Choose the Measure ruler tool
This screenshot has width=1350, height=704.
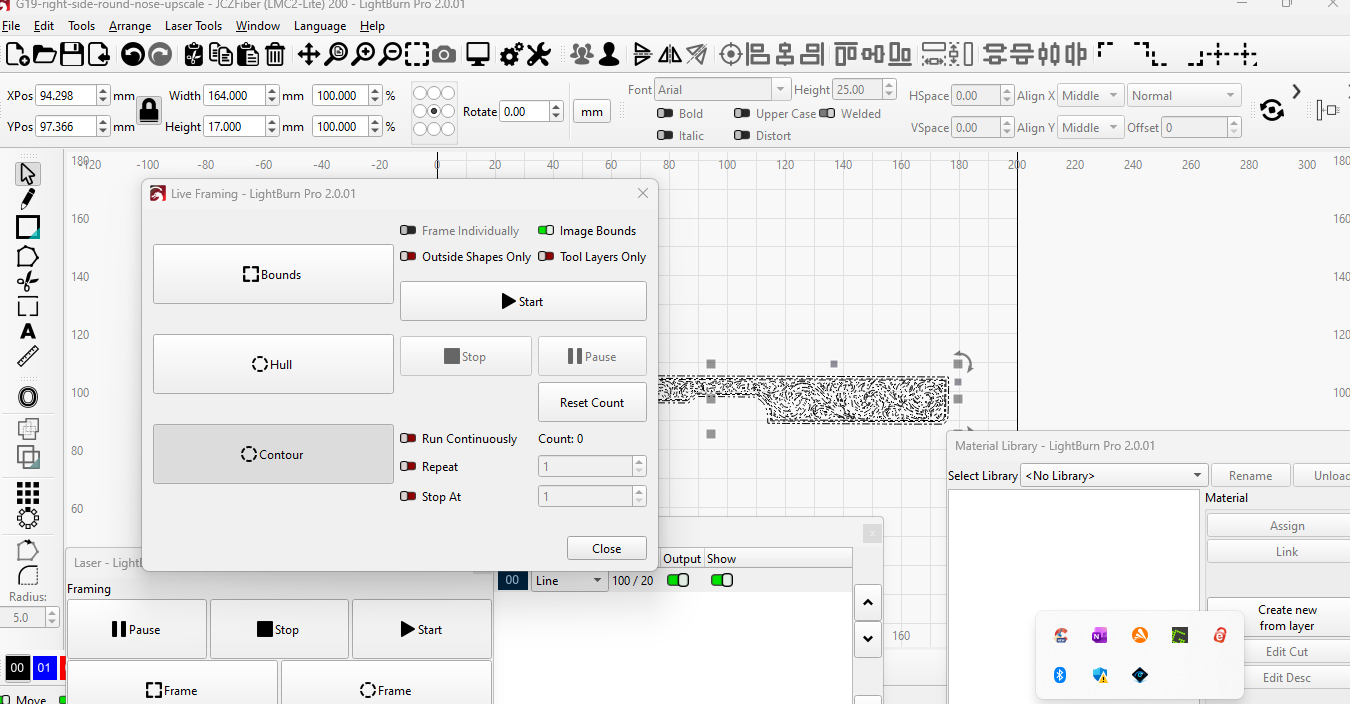point(28,357)
